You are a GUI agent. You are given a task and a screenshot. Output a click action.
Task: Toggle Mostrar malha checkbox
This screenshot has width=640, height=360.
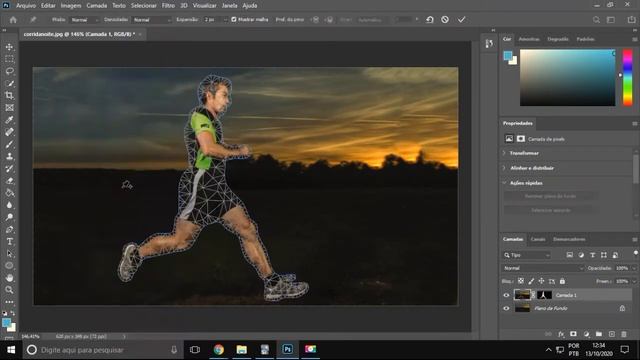(234, 20)
